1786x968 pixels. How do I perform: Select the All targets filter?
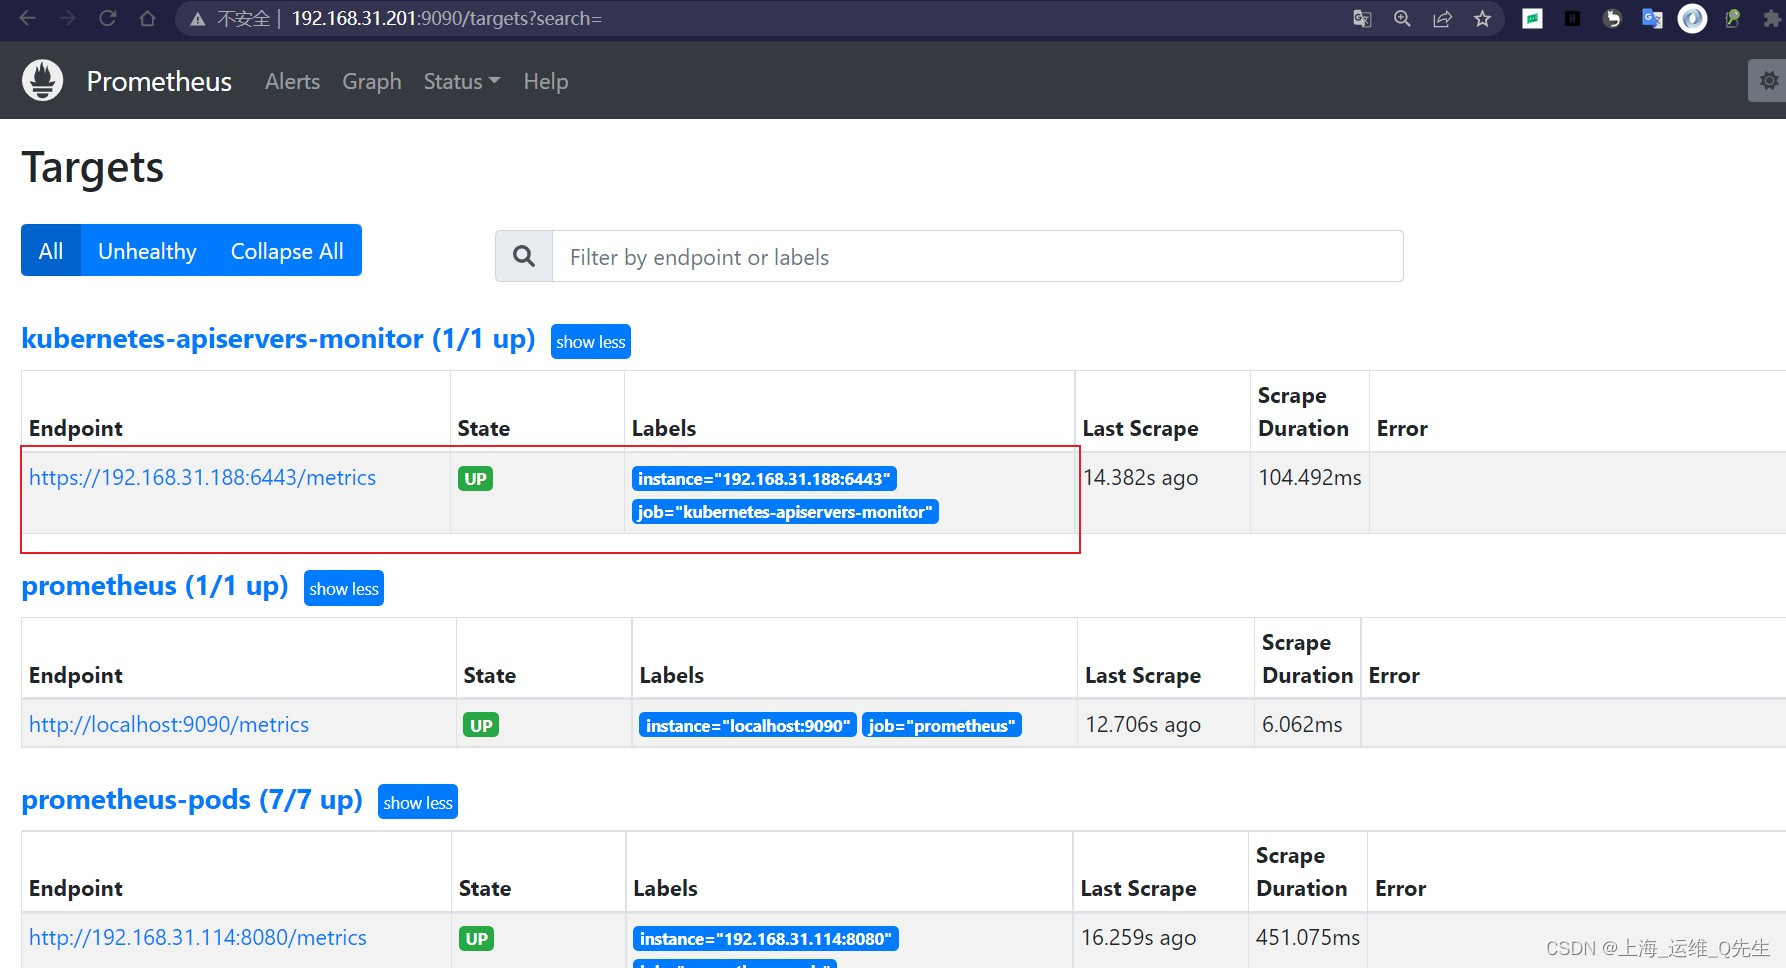[51, 251]
